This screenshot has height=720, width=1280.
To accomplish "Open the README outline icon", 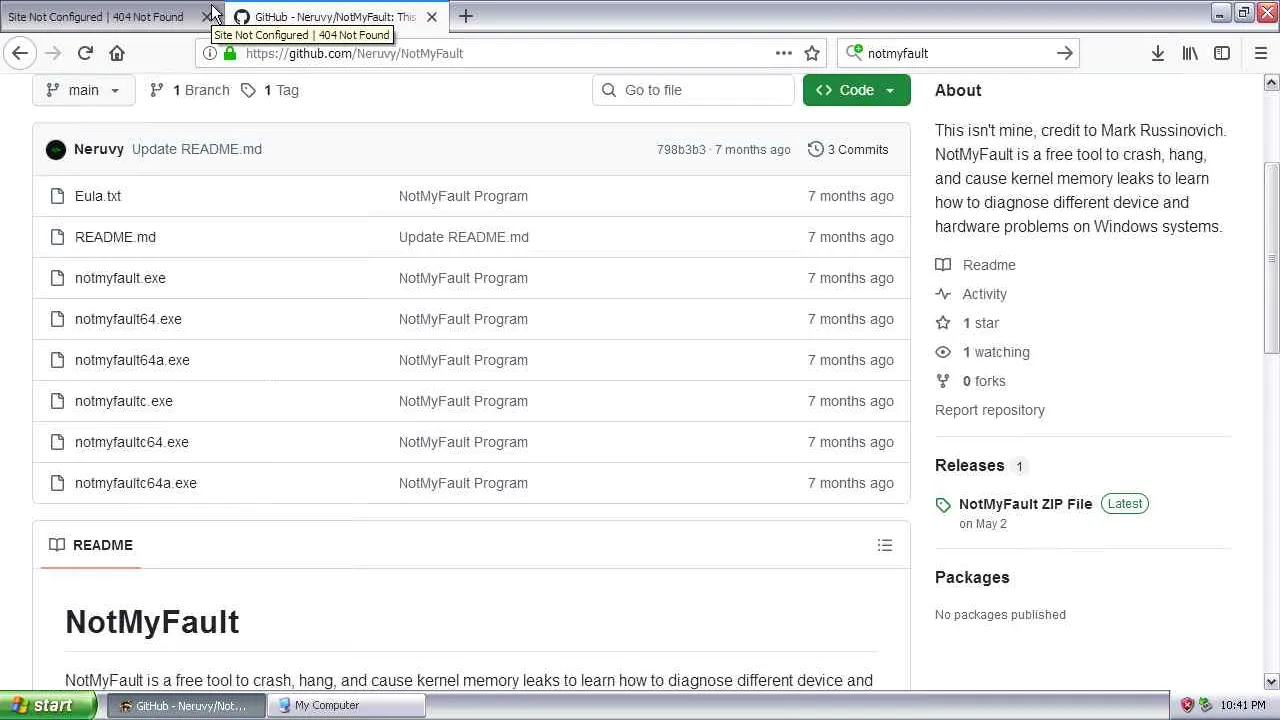I will click(x=885, y=545).
